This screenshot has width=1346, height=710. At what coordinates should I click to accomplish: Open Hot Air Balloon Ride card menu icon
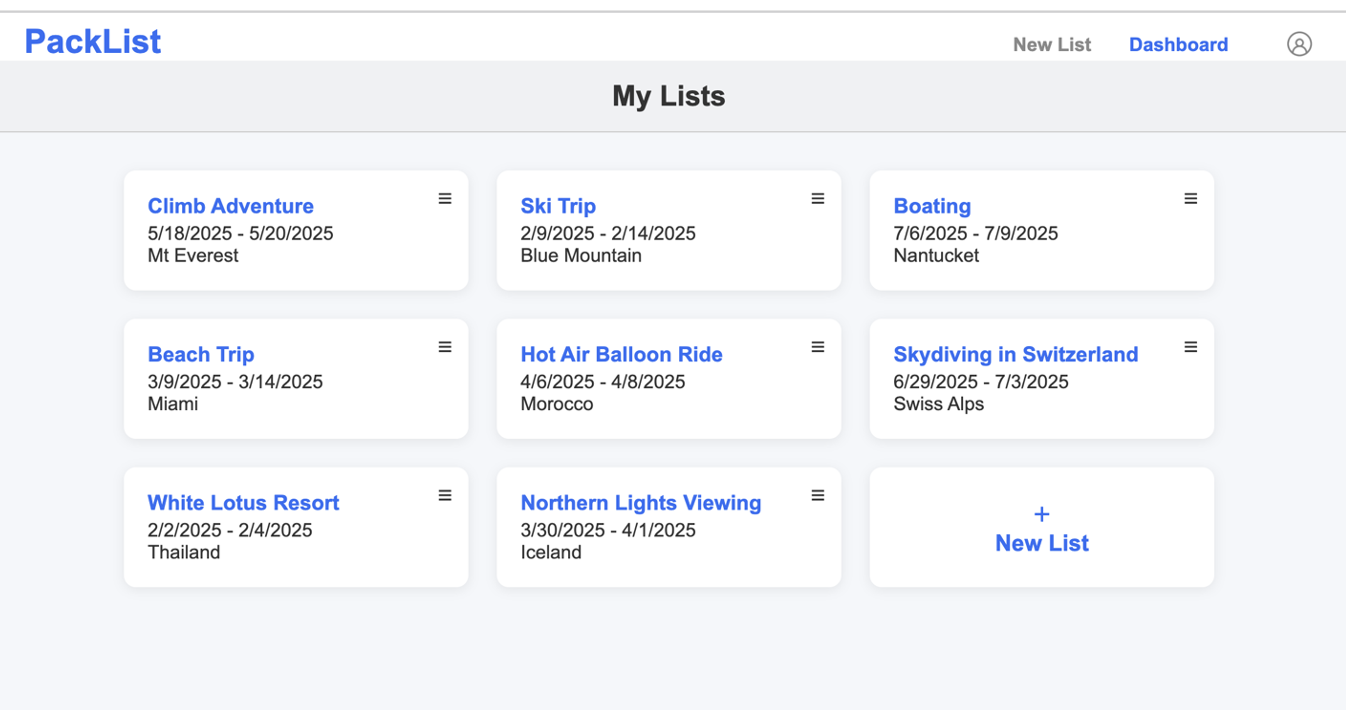click(818, 347)
